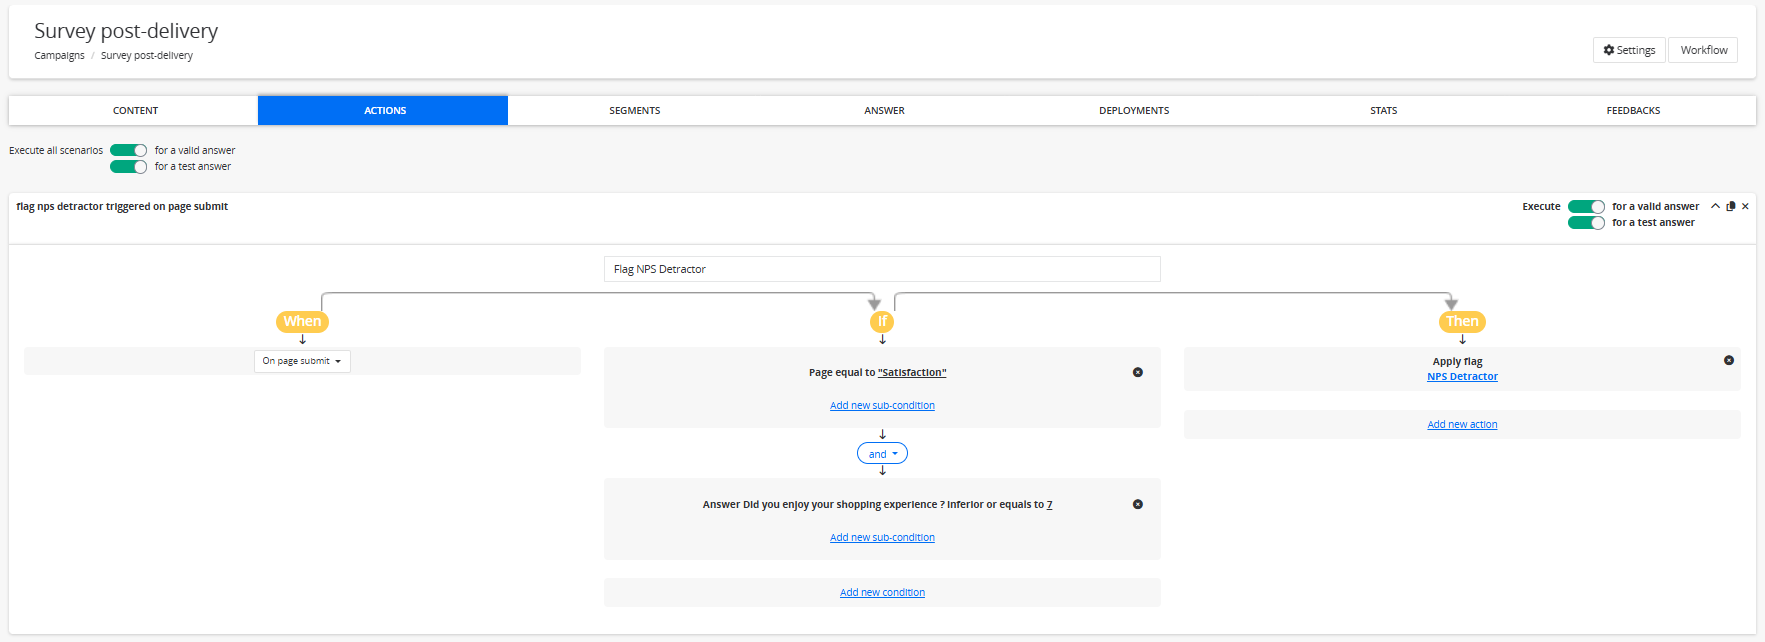This screenshot has width=1765, height=642.
Task: Open the 'and' condition operator dropdown
Action: click(882, 454)
